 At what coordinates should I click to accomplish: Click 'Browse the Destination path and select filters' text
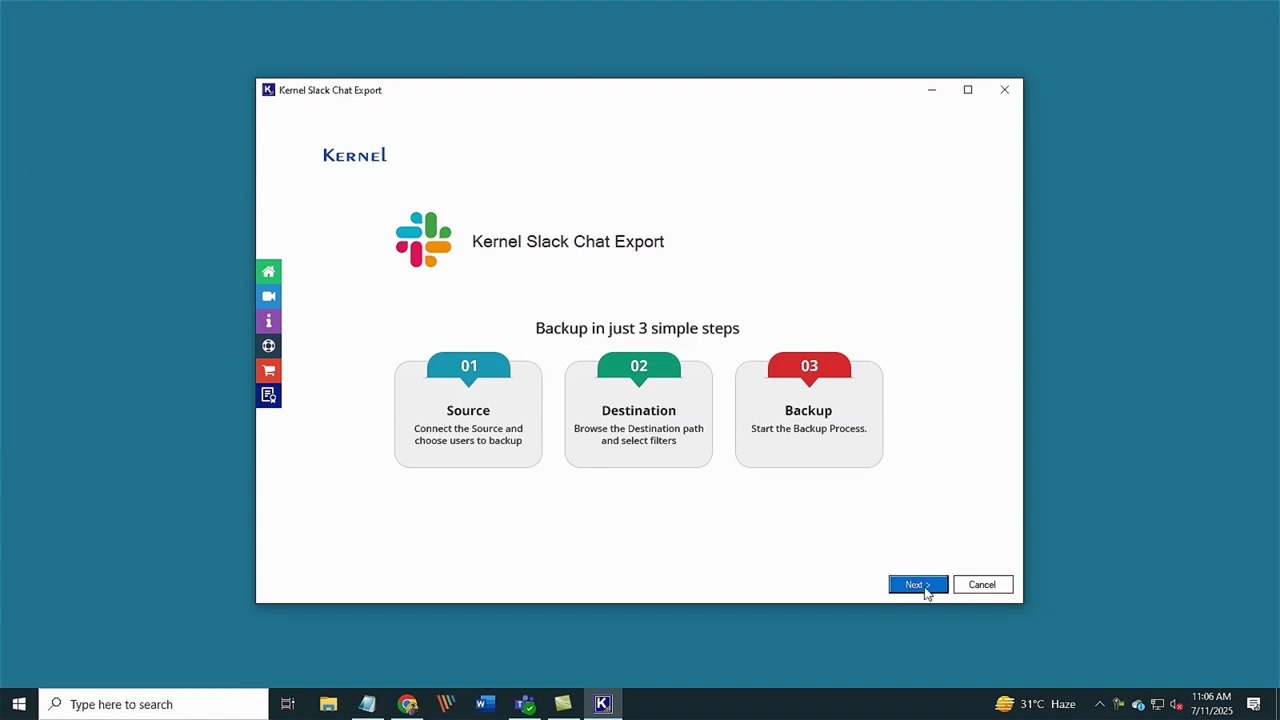pos(639,435)
